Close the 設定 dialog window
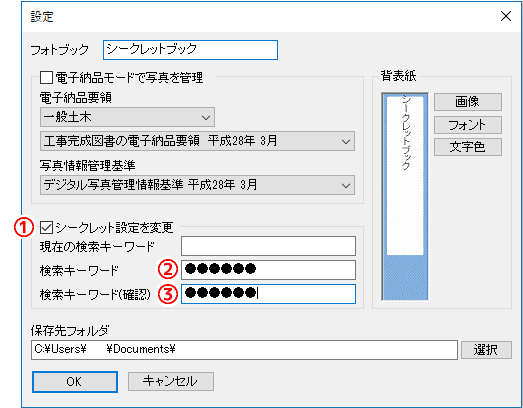 coord(506,16)
